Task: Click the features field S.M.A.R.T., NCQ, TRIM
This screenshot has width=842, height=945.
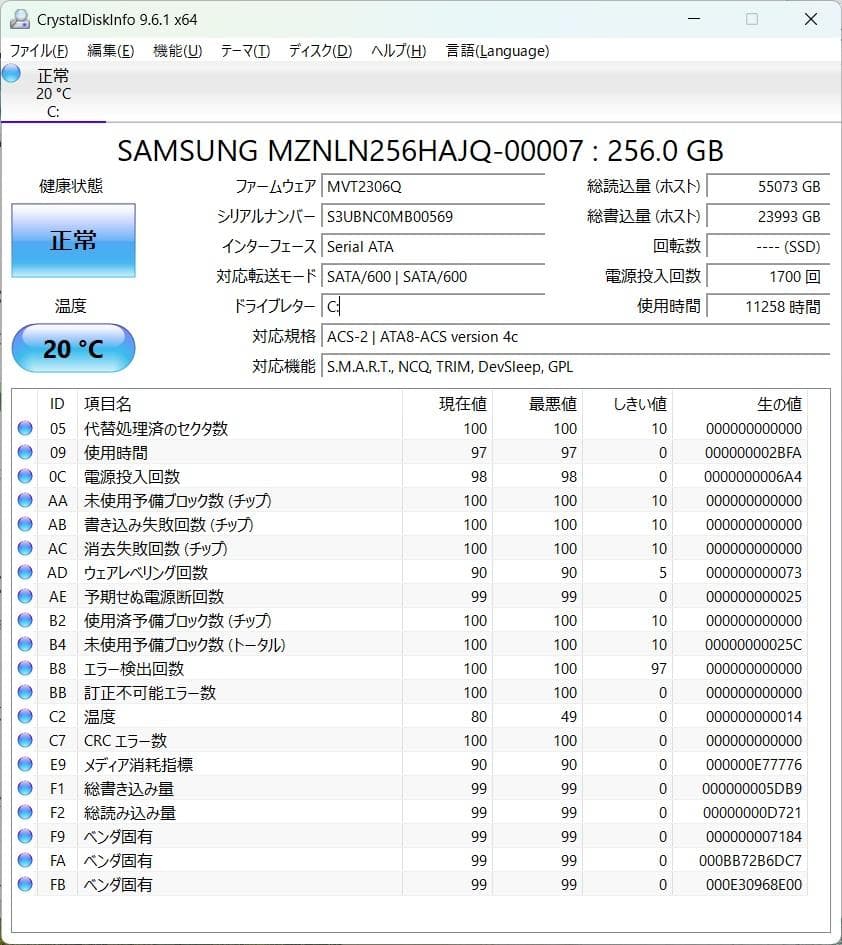Action: (576, 366)
